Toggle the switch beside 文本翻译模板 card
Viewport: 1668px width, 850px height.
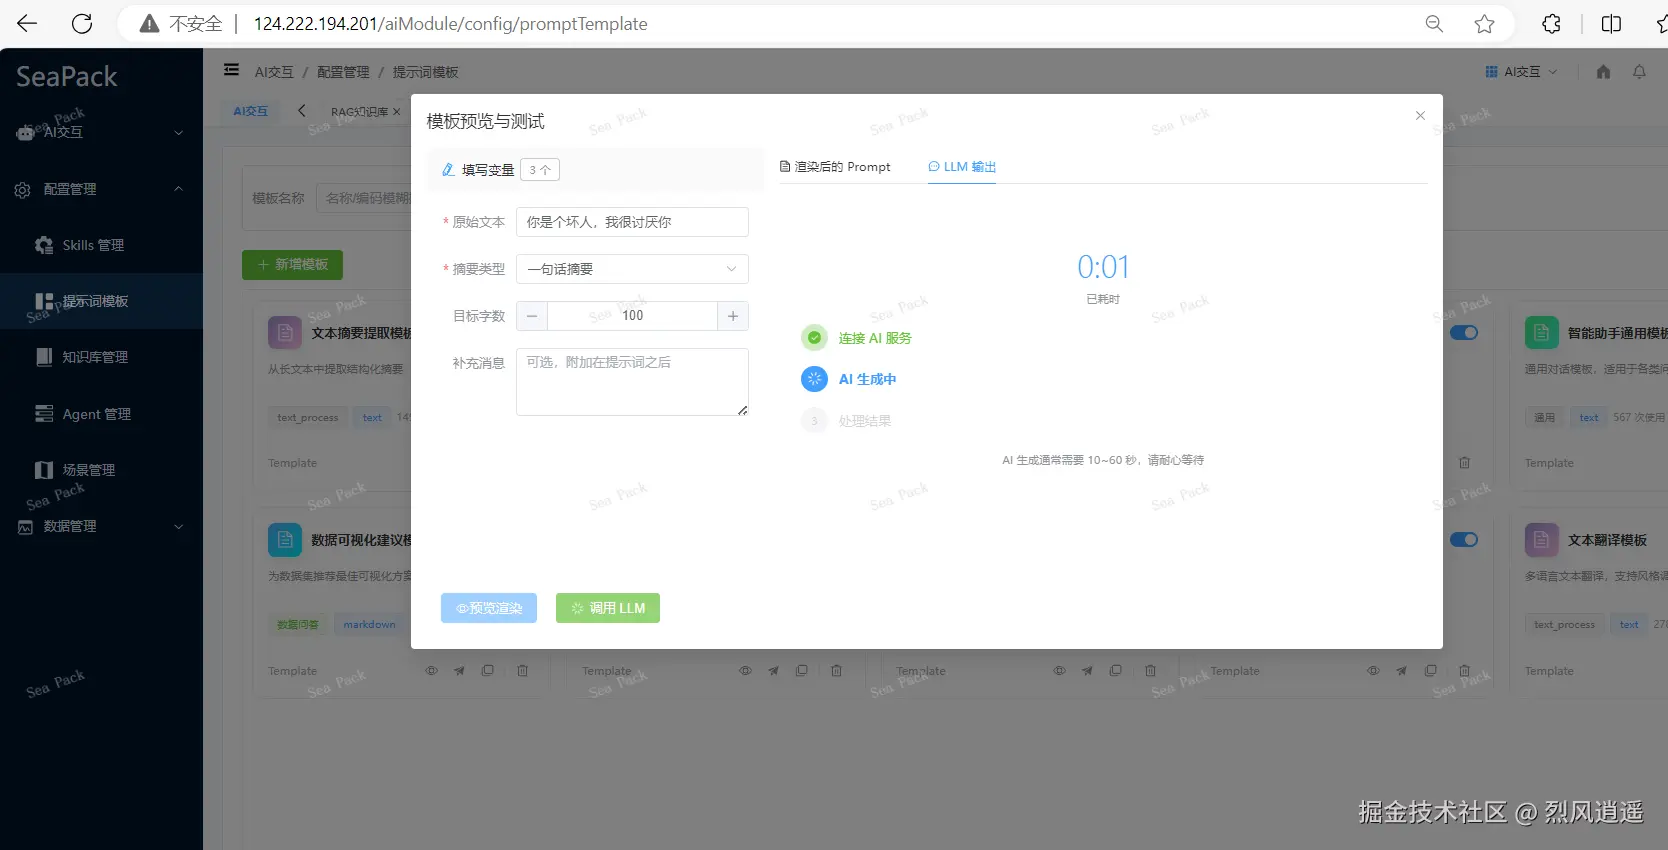coord(1464,540)
